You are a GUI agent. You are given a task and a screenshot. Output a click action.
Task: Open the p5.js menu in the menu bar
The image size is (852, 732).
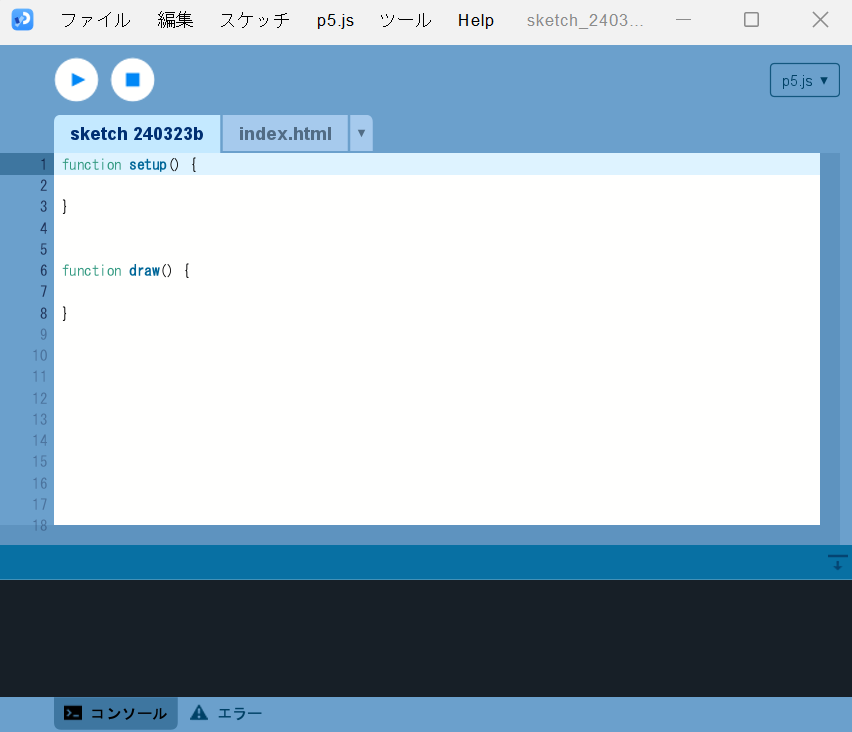click(335, 20)
